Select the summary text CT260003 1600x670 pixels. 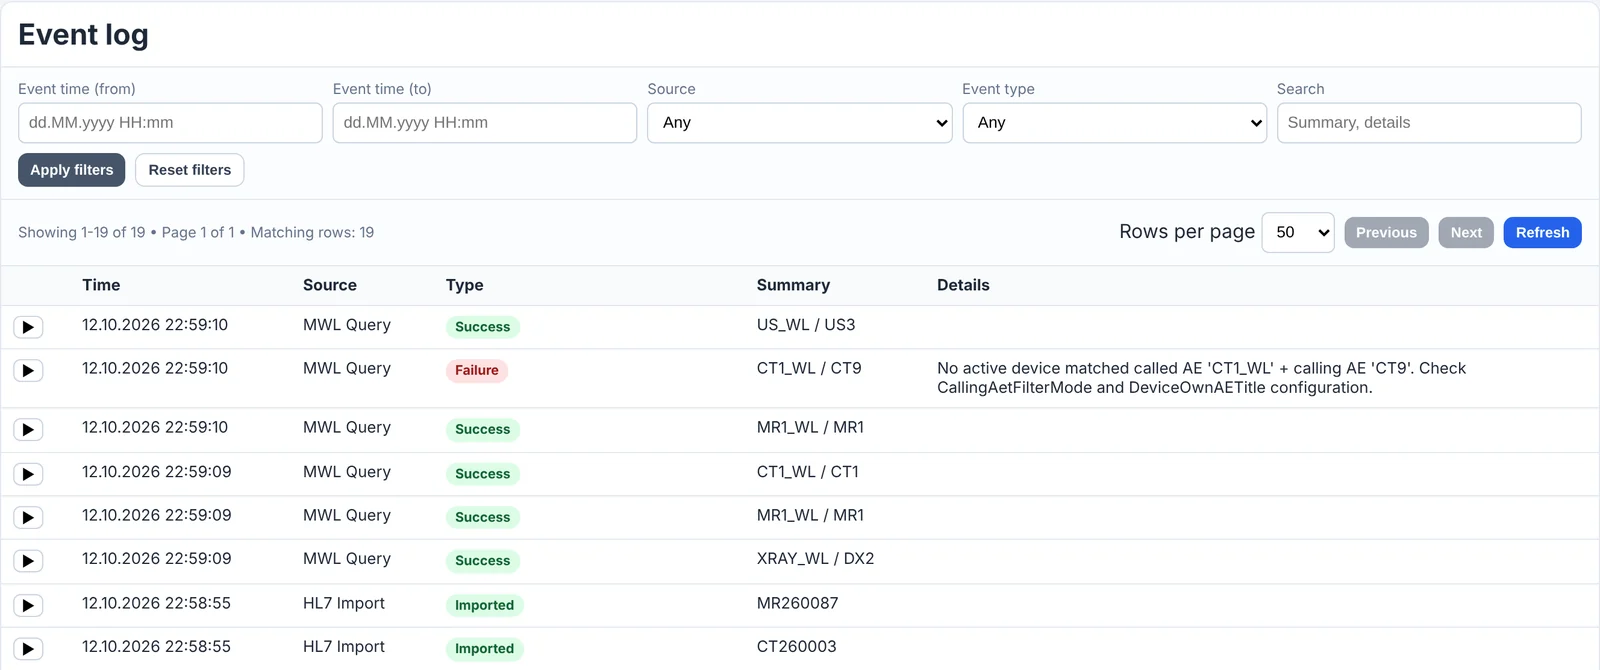(x=796, y=647)
